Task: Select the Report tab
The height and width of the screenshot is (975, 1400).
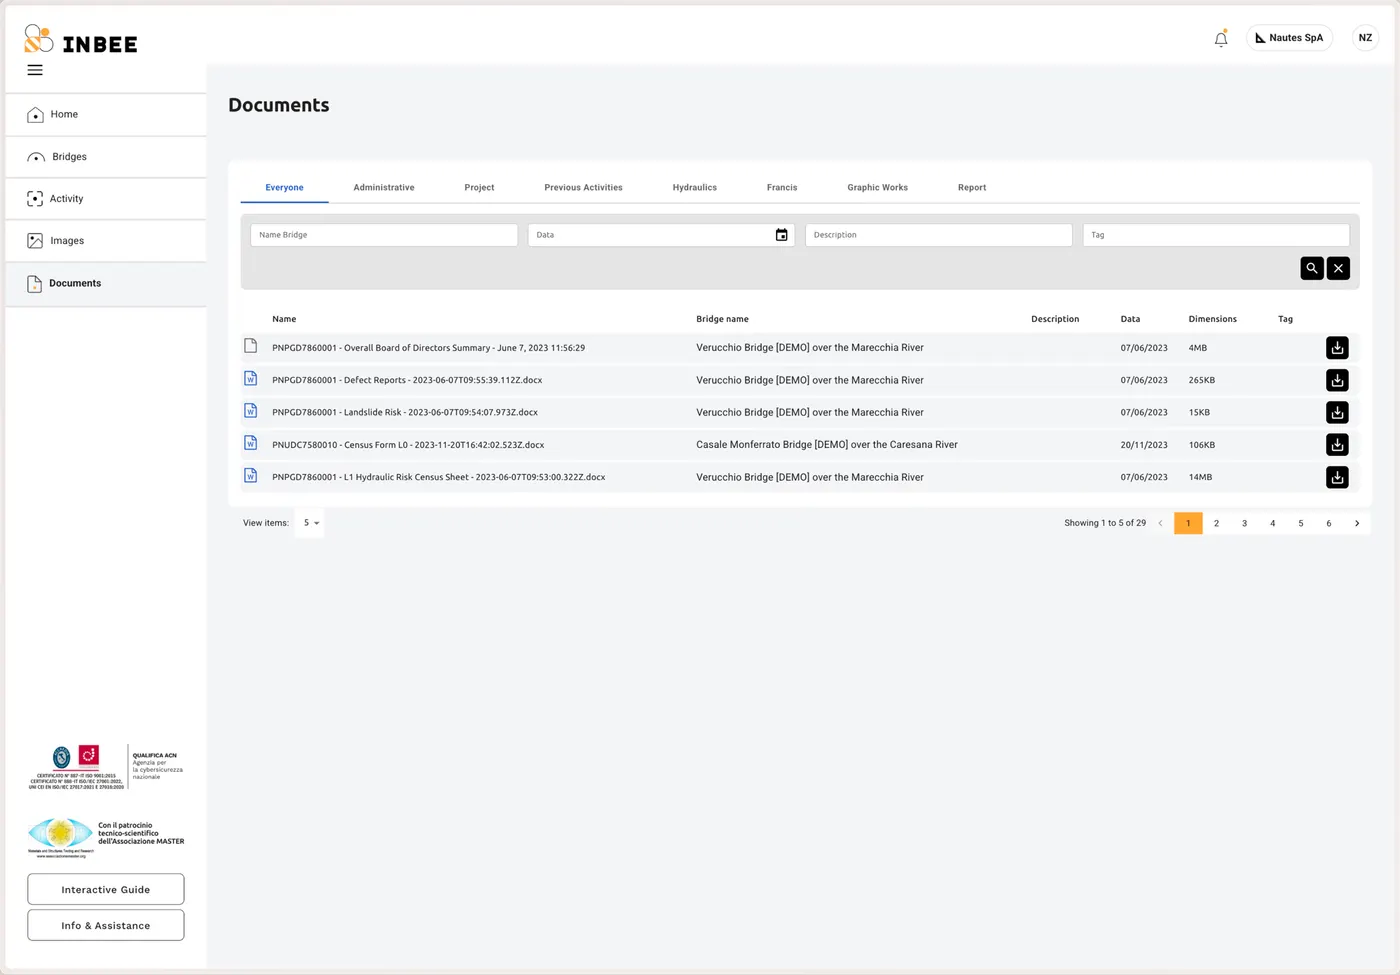Action: 972,188
